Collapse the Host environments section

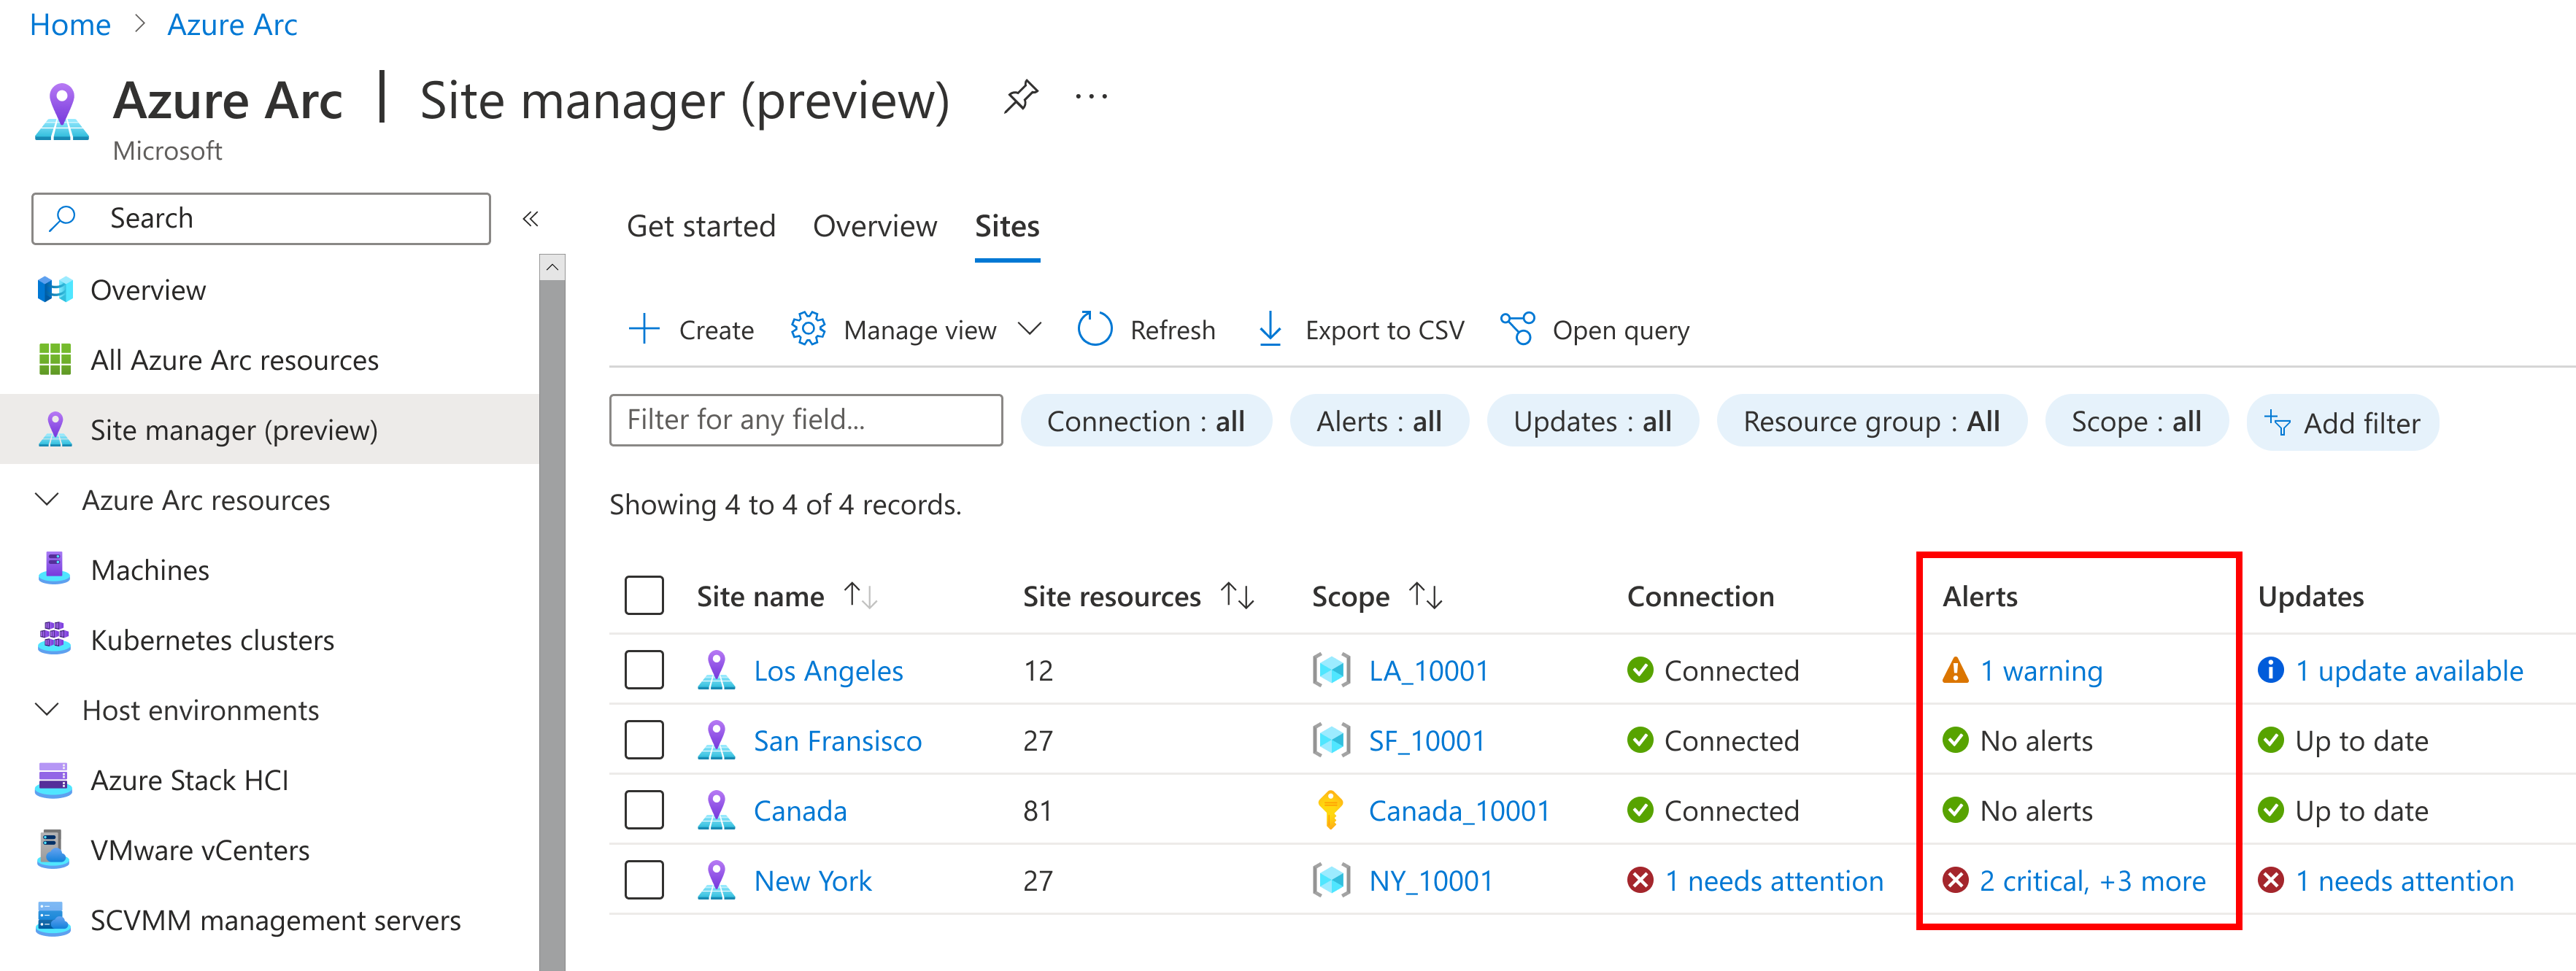pos(47,709)
